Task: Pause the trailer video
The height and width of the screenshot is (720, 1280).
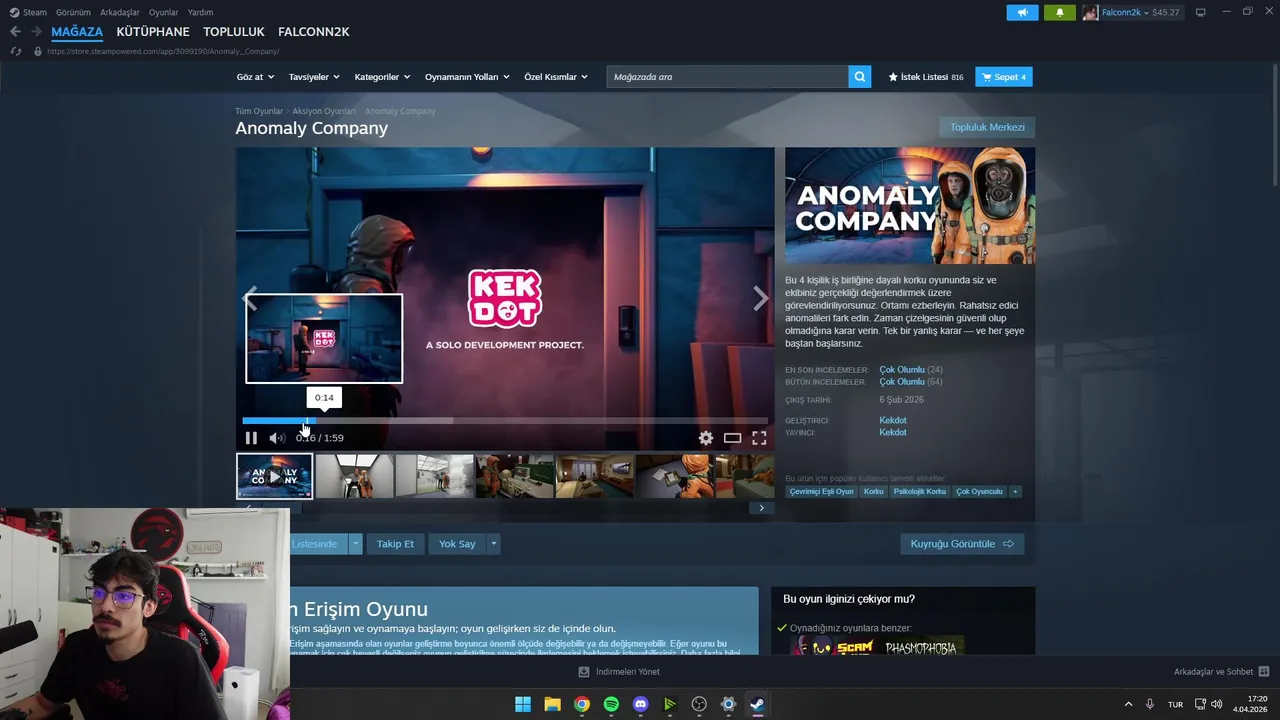Action: click(251, 438)
